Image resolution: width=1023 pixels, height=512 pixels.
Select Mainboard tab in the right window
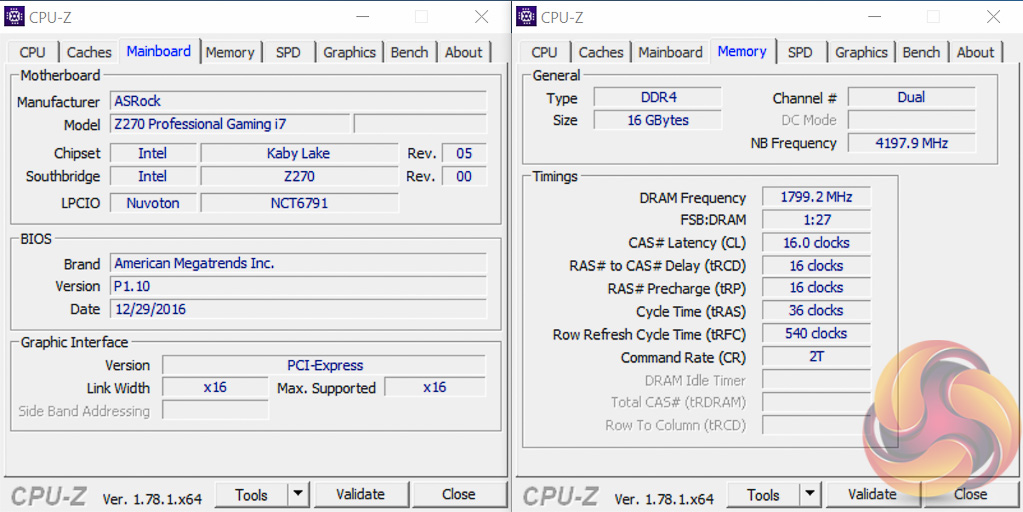pyautogui.click(x=671, y=52)
